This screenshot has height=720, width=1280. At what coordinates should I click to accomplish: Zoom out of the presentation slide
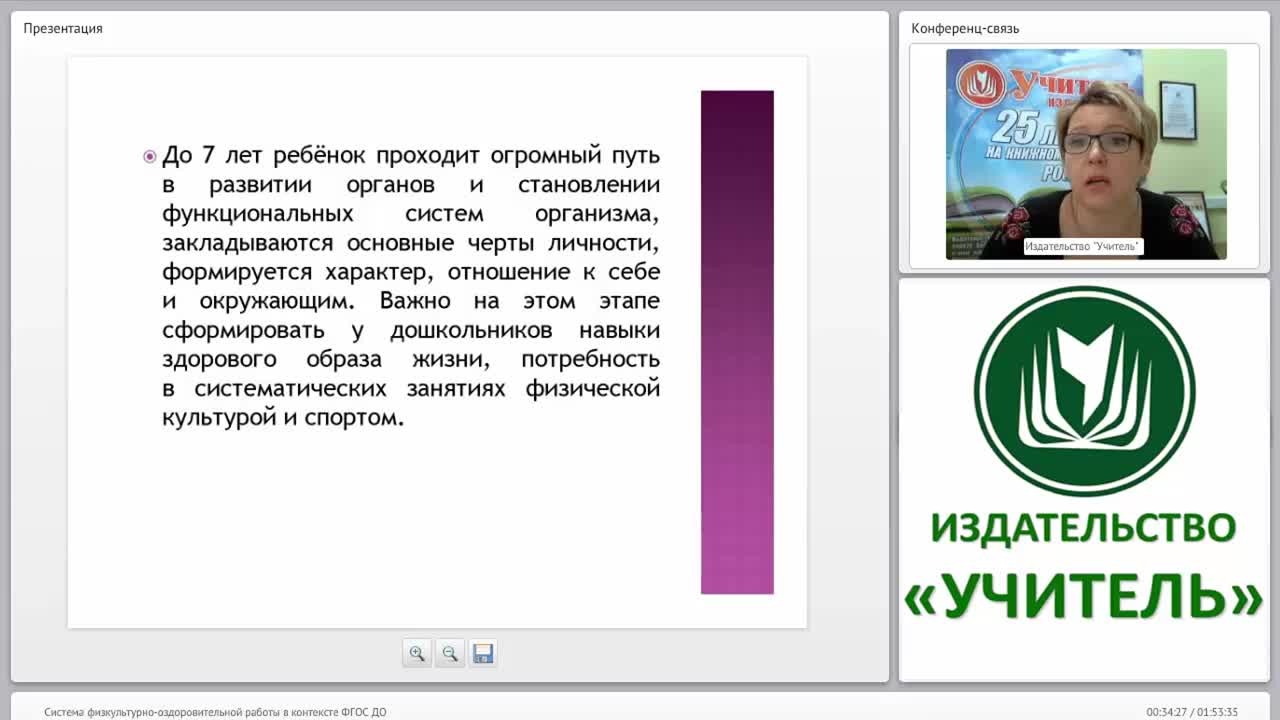[450, 653]
